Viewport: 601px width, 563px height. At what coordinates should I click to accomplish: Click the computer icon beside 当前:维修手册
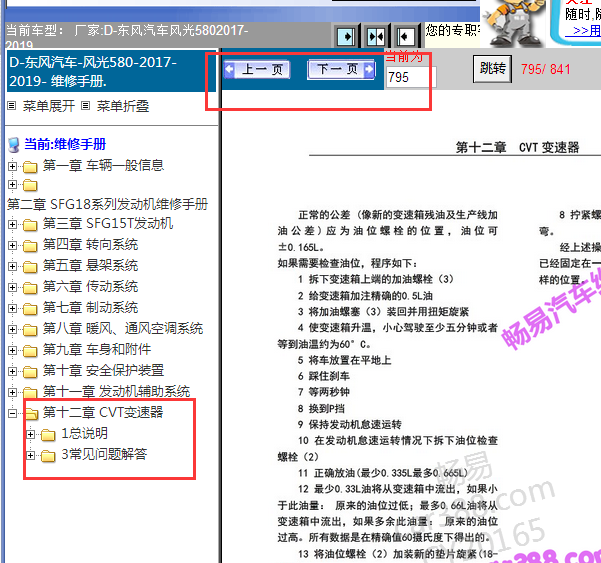coord(14,145)
